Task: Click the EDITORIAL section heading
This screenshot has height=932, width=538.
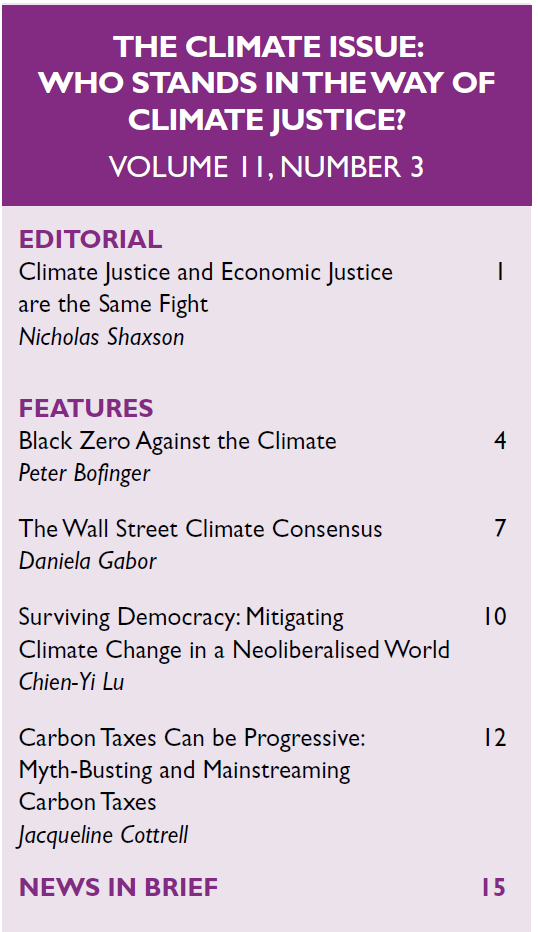Action: click(x=90, y=239)
